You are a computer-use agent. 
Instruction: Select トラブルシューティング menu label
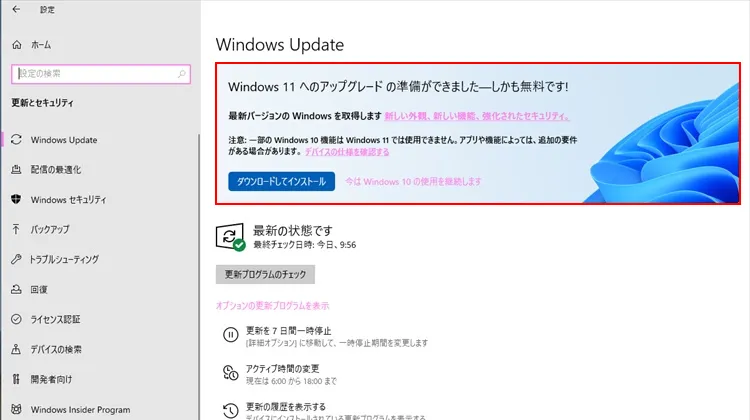click(x=64, y=259)
